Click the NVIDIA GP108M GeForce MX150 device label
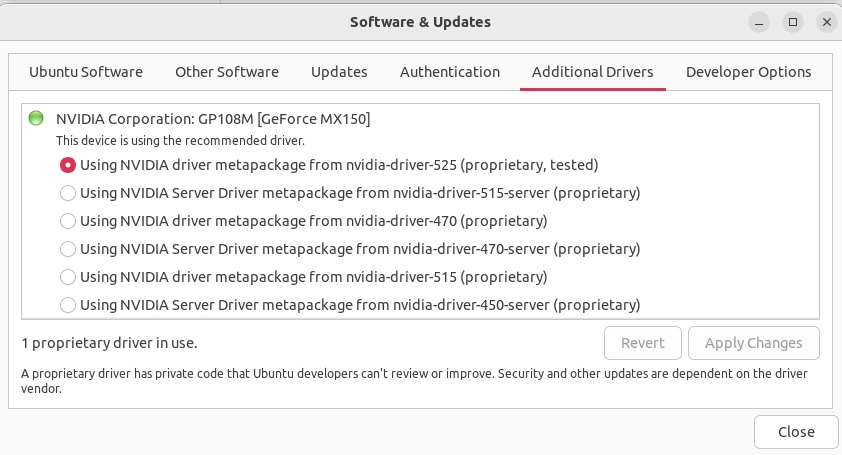 click(x=213, y=119)
